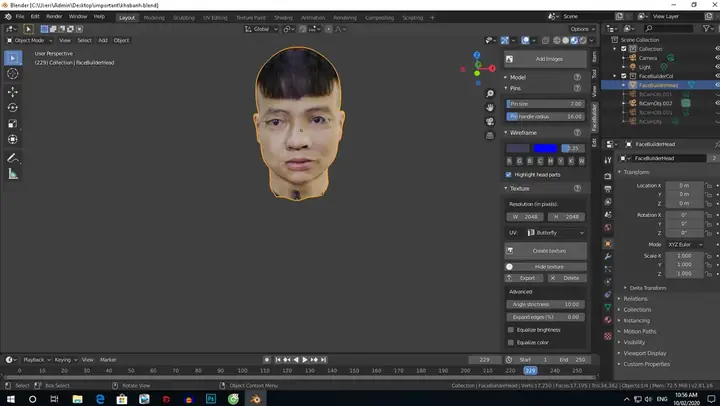Activate the Transform tool

(x=13, y=139)
